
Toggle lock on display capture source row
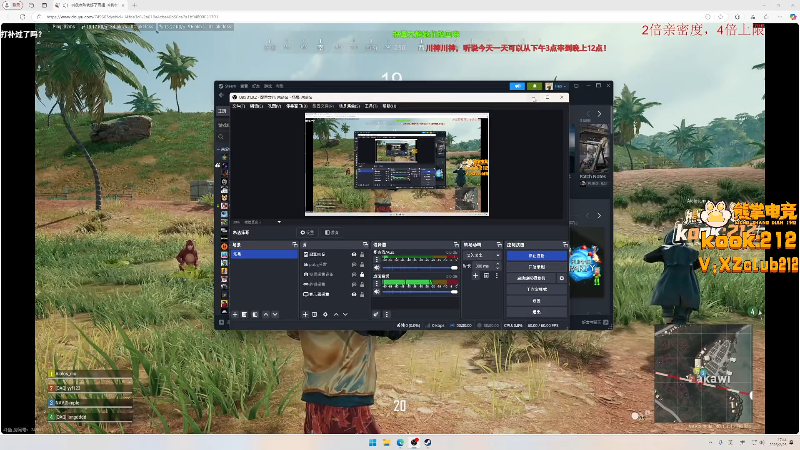362,294
